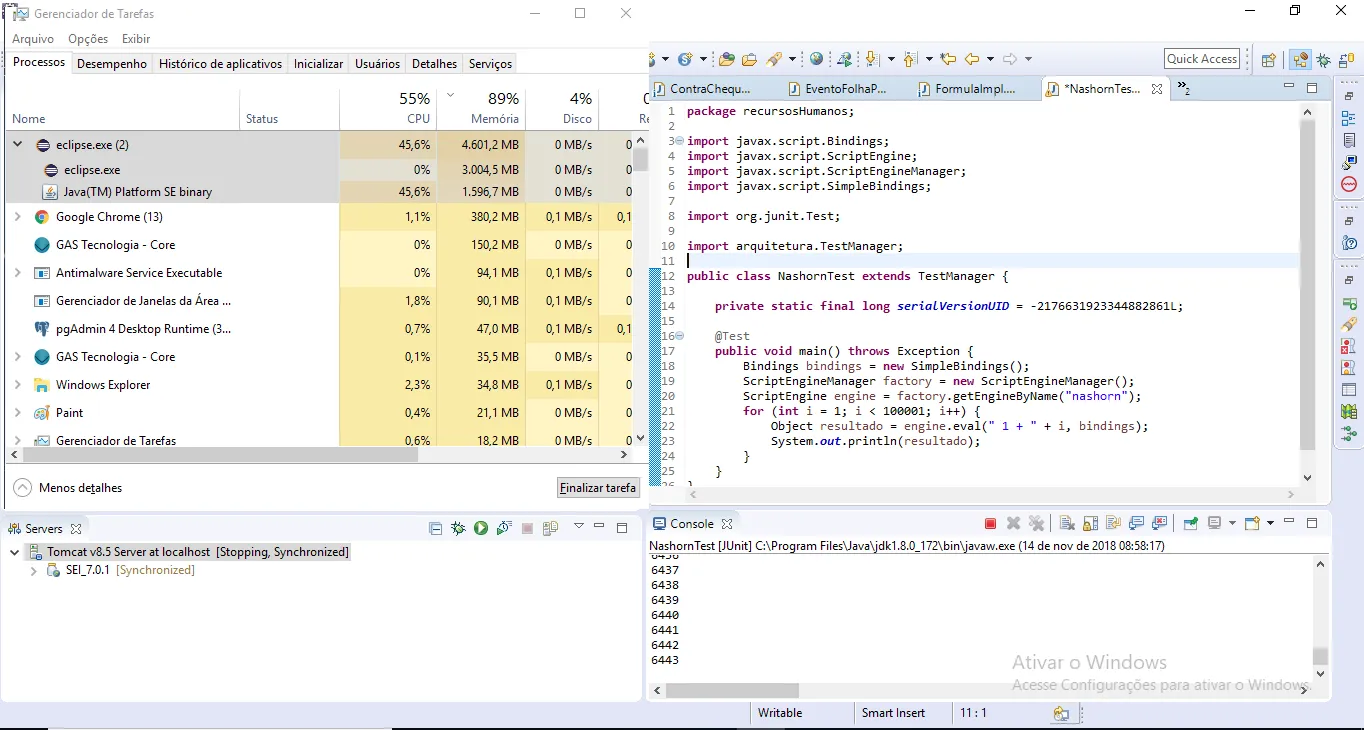
Task: Switch to Desempenho tab
Action: 112,64
